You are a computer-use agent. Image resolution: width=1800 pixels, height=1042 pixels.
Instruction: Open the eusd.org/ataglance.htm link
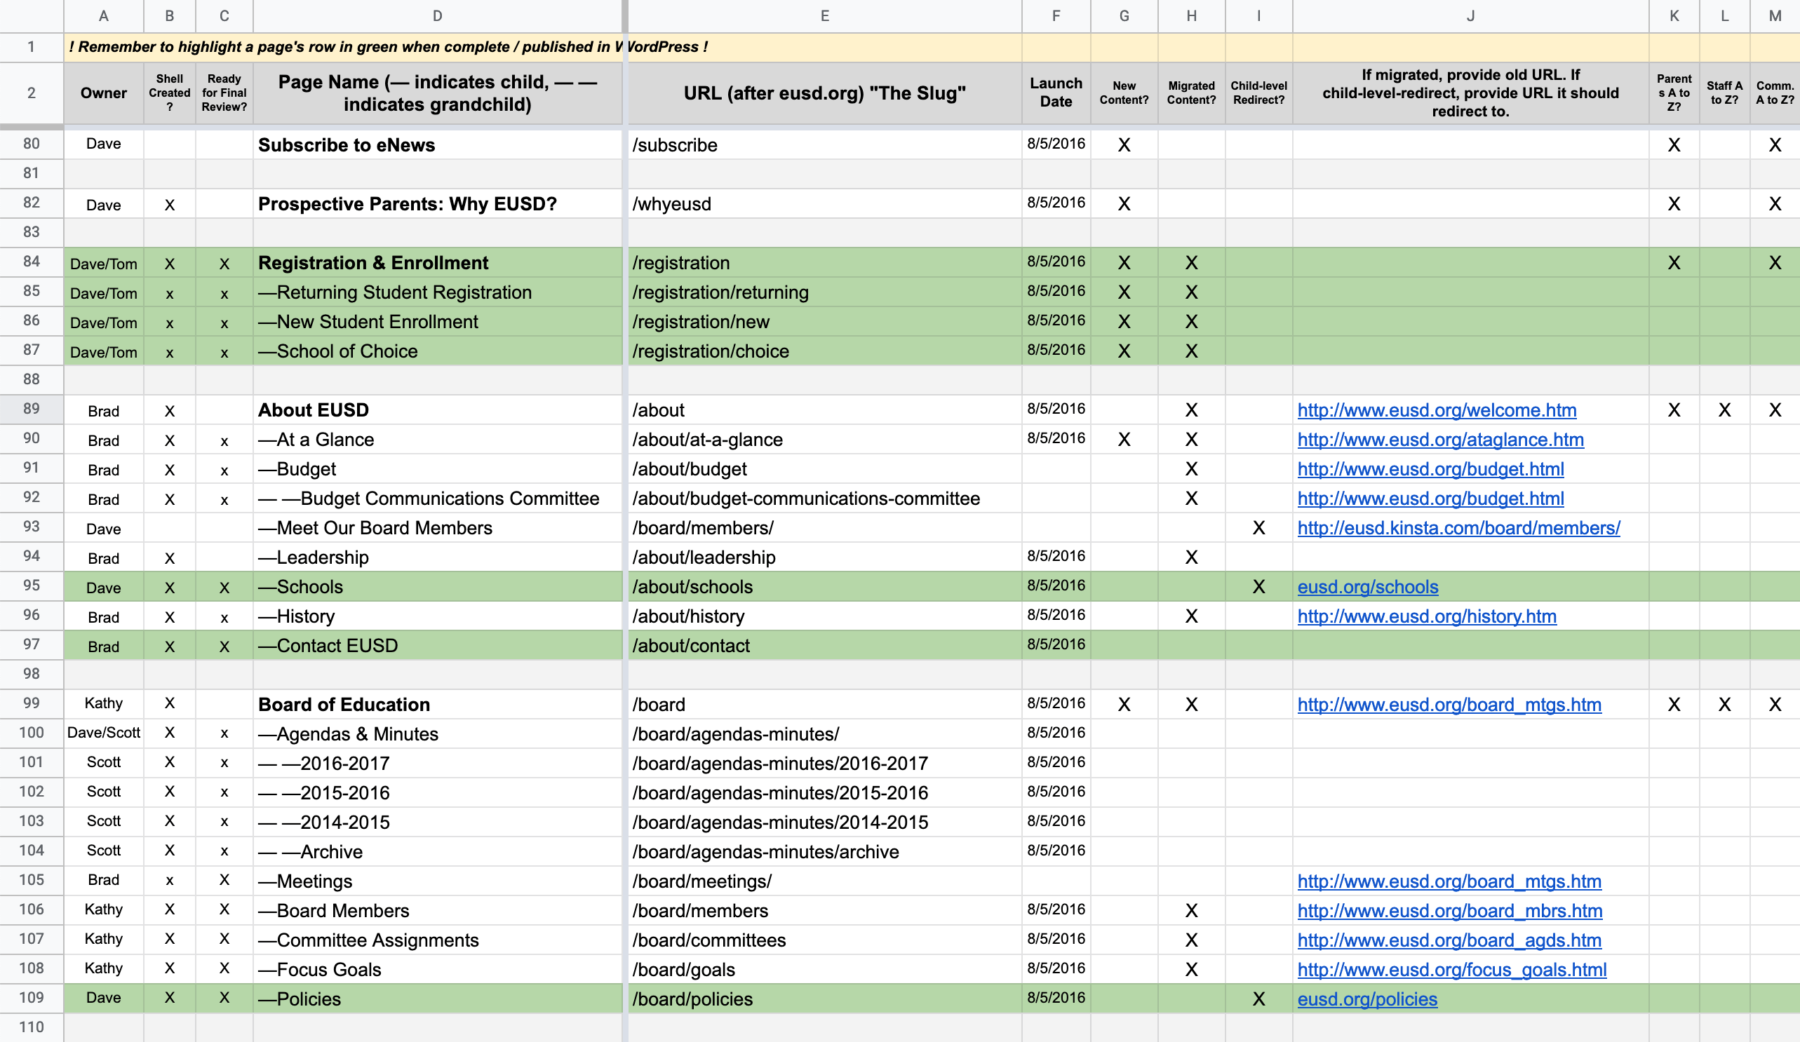click(1440, 440)
